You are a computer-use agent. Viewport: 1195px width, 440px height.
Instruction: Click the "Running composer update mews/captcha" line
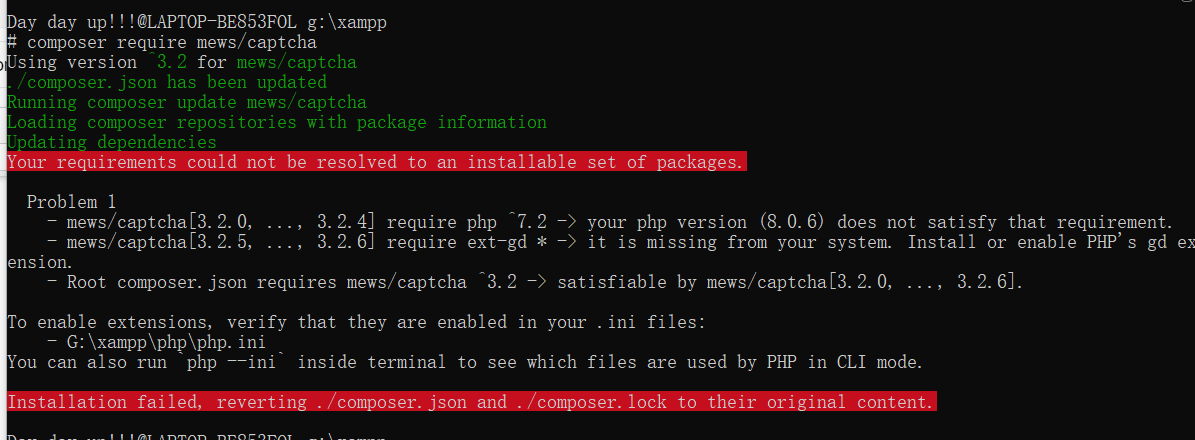(186, 102)
